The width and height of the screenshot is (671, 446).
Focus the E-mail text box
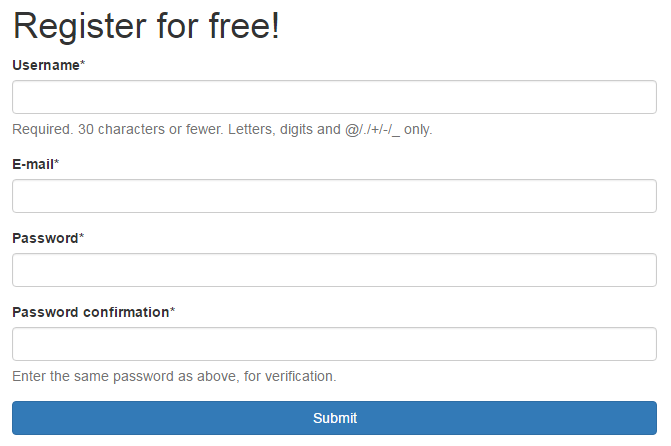coord(334,196)
